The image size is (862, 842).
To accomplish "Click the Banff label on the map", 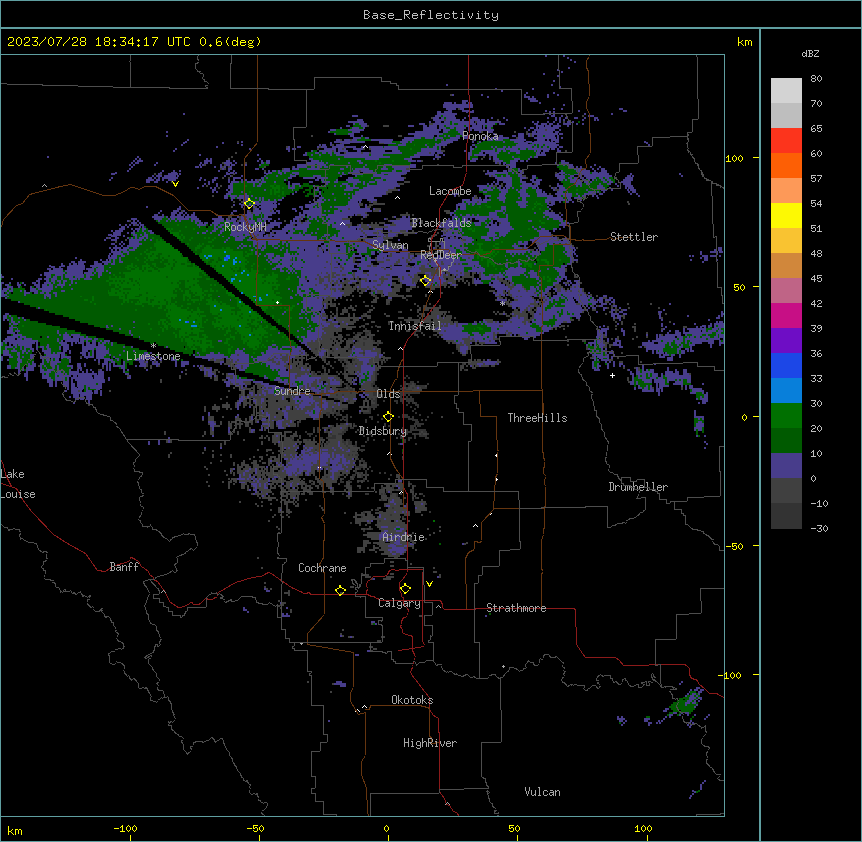I will point(124,567).
